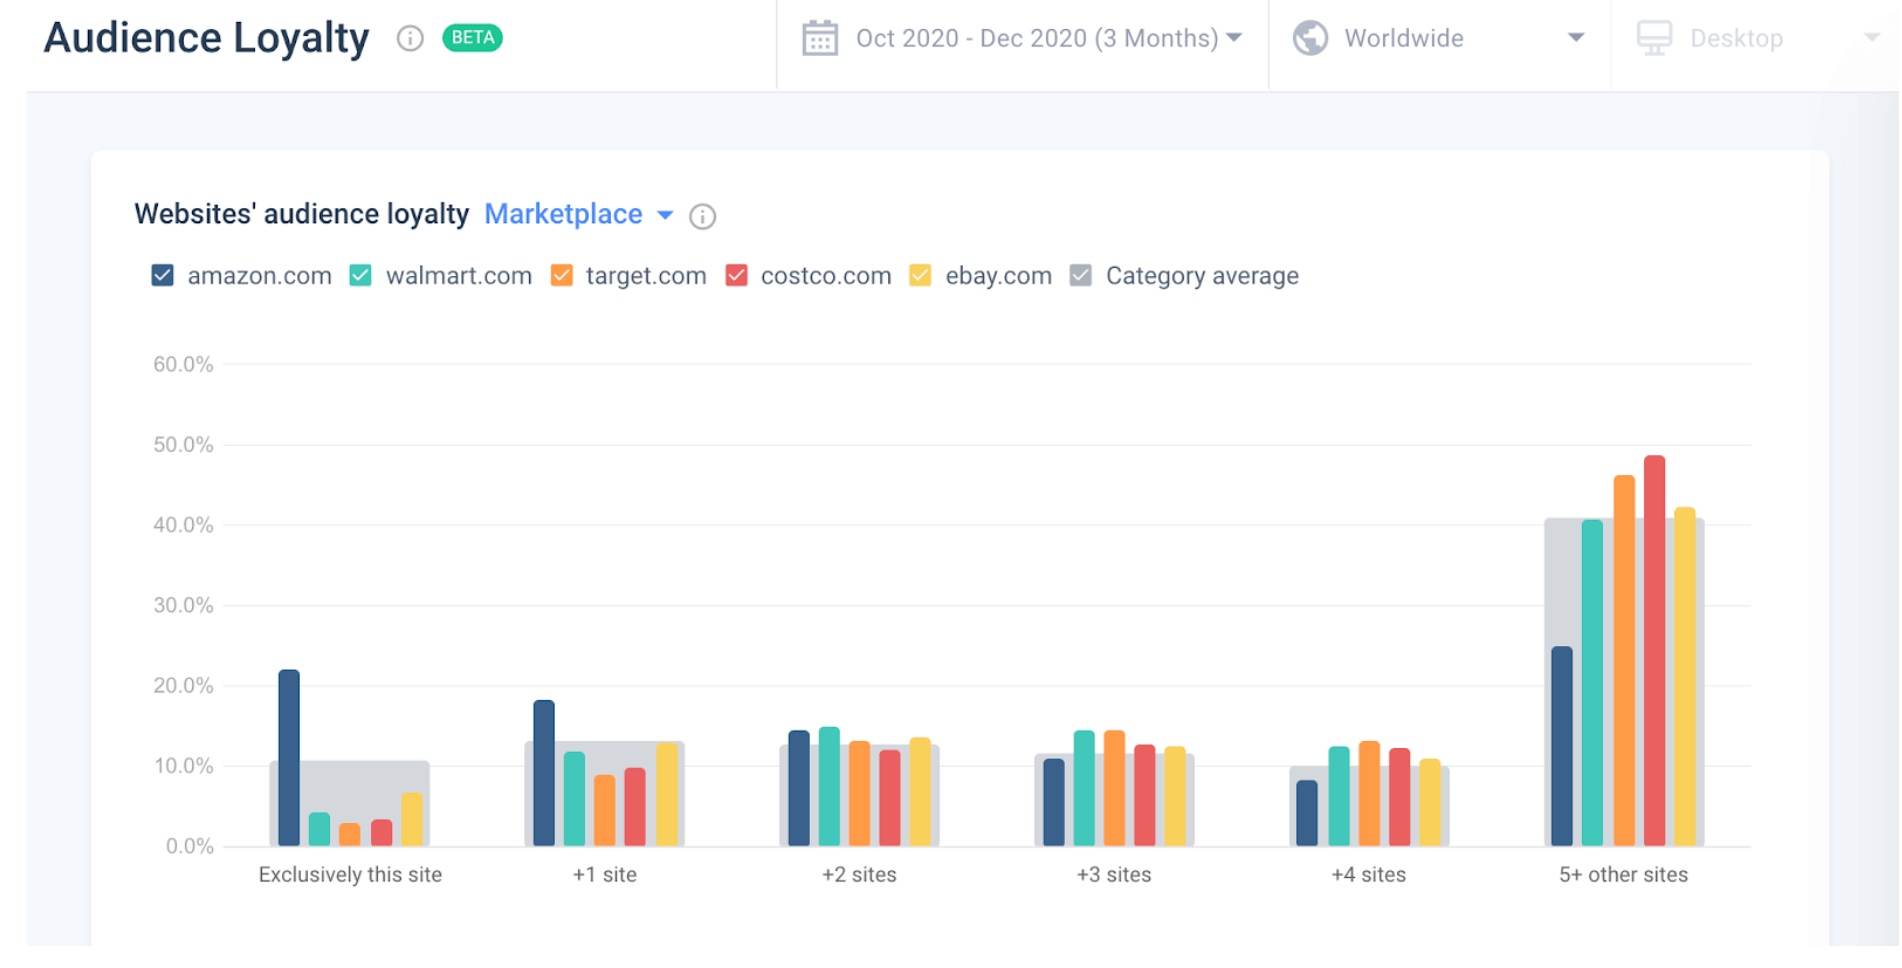Image resolution: width=1902 pixels, height=968 pixels.
Task: Click the globe icon next to Worldwide
Action: 1310,38
